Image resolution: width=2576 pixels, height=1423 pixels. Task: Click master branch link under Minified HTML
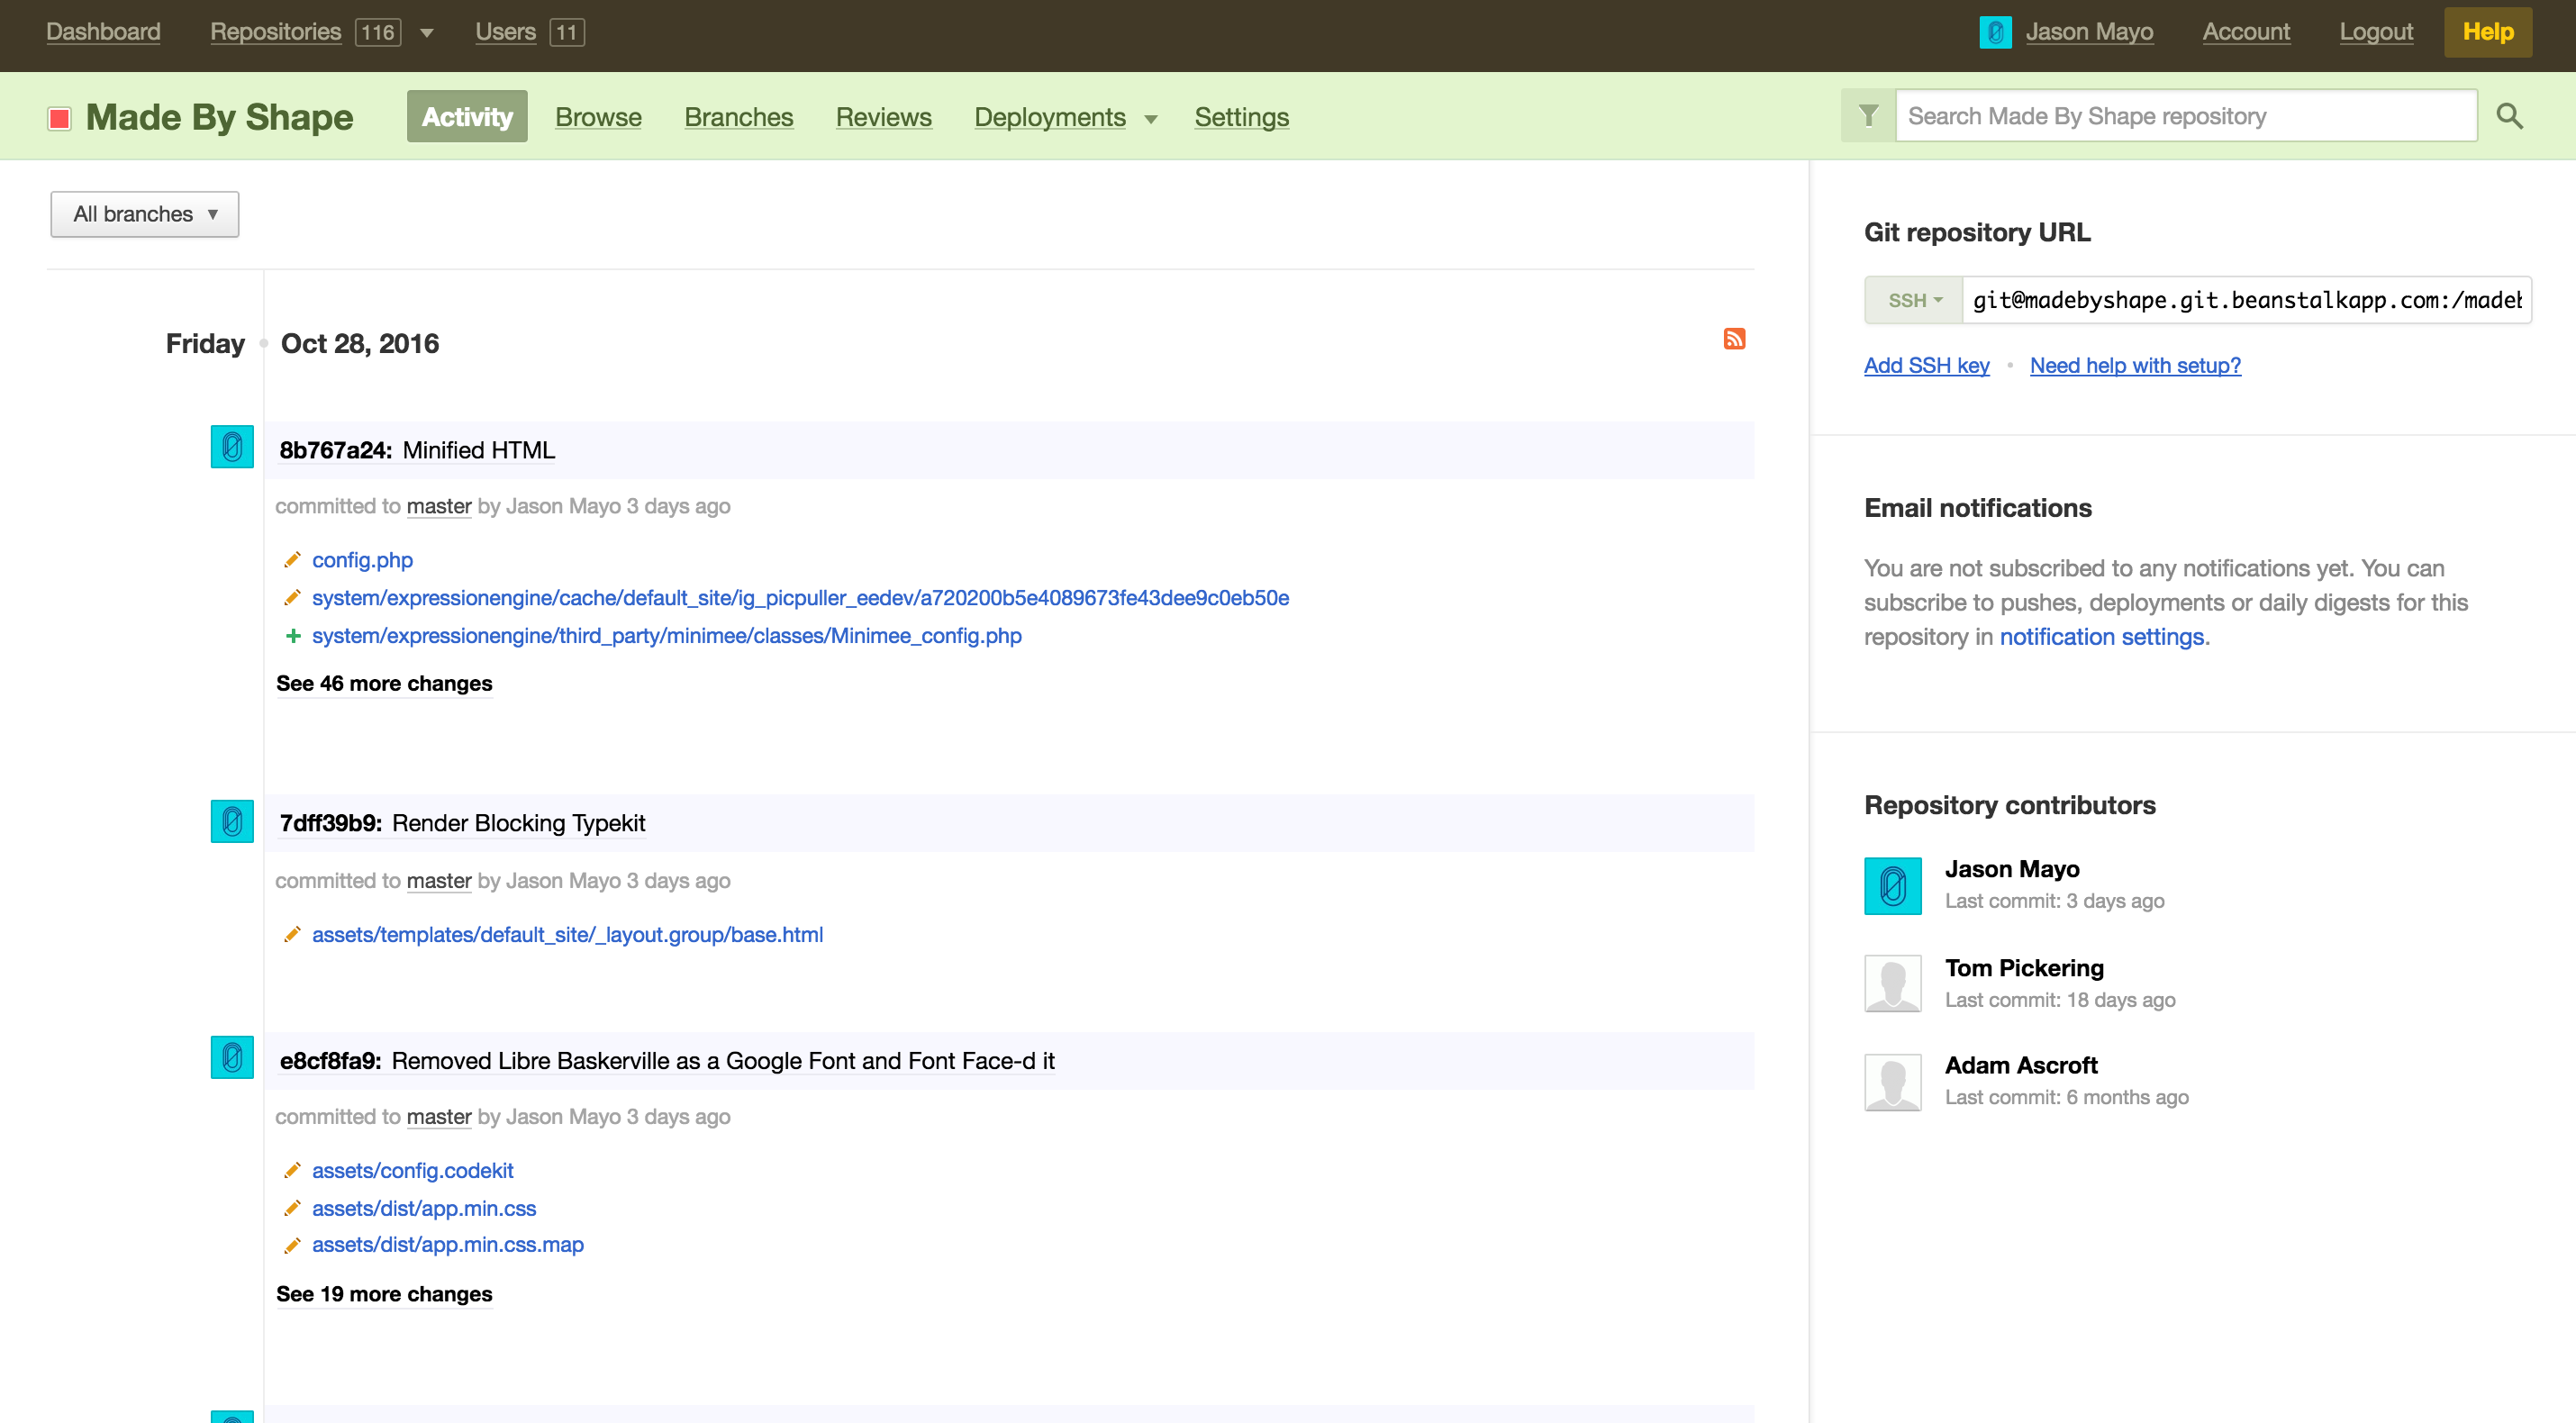(439, 506)
